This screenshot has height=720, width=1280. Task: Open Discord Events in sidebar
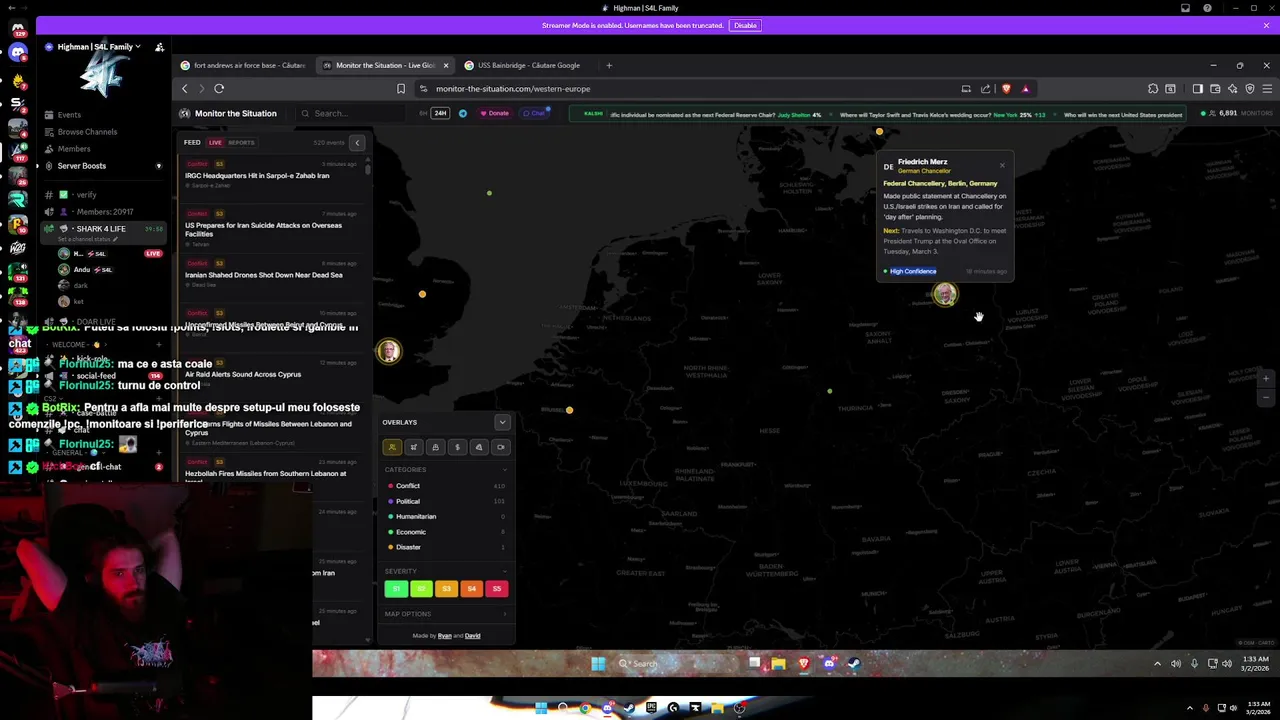(69, 115)
